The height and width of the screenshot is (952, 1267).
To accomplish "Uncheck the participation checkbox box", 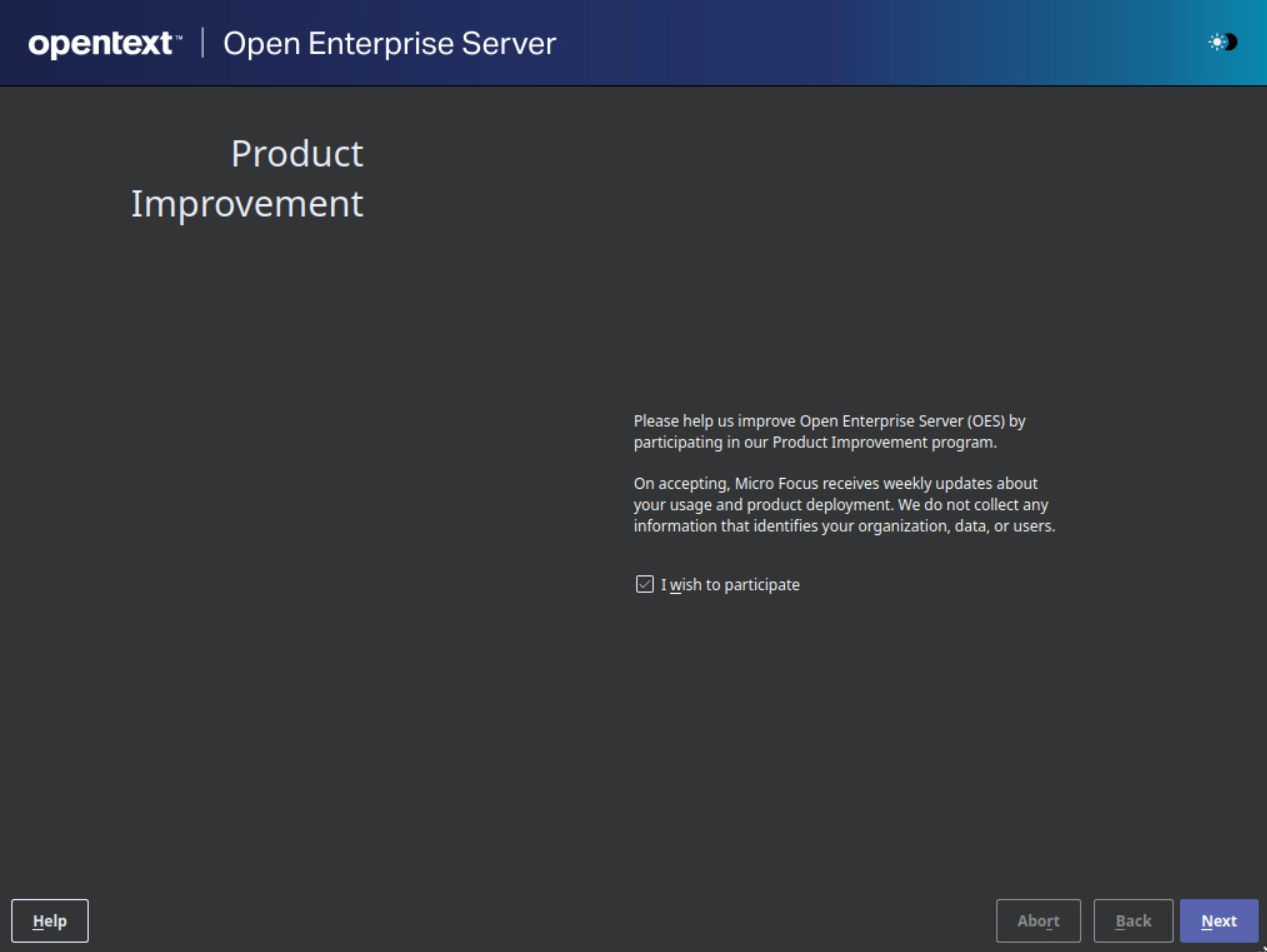I will [x=645, y=584].
